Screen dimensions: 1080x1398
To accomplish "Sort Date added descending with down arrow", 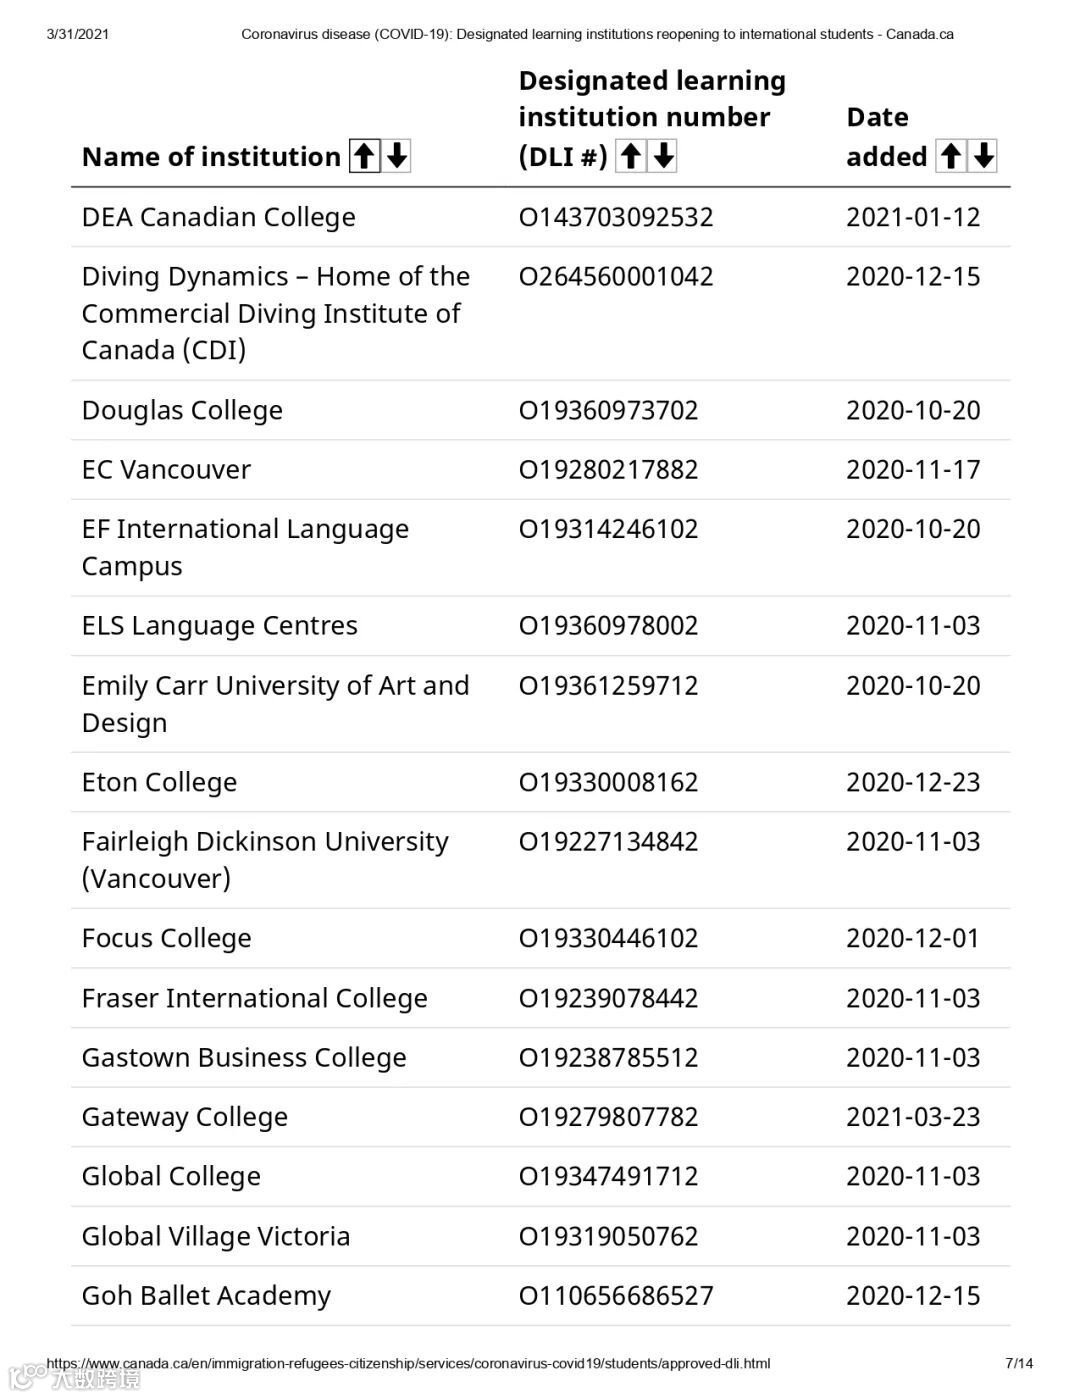I will [x=984, y=156].
